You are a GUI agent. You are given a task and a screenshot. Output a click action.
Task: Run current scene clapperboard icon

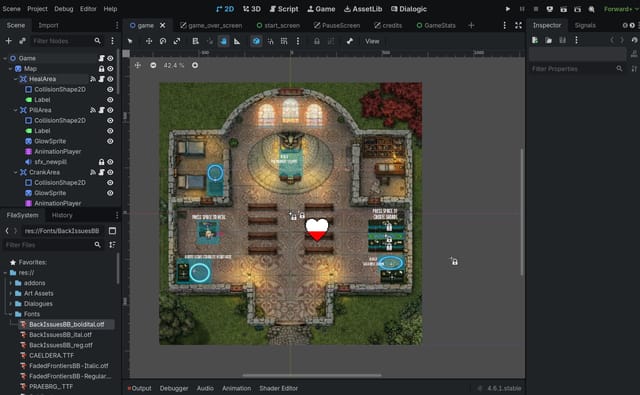pos(564,9)
